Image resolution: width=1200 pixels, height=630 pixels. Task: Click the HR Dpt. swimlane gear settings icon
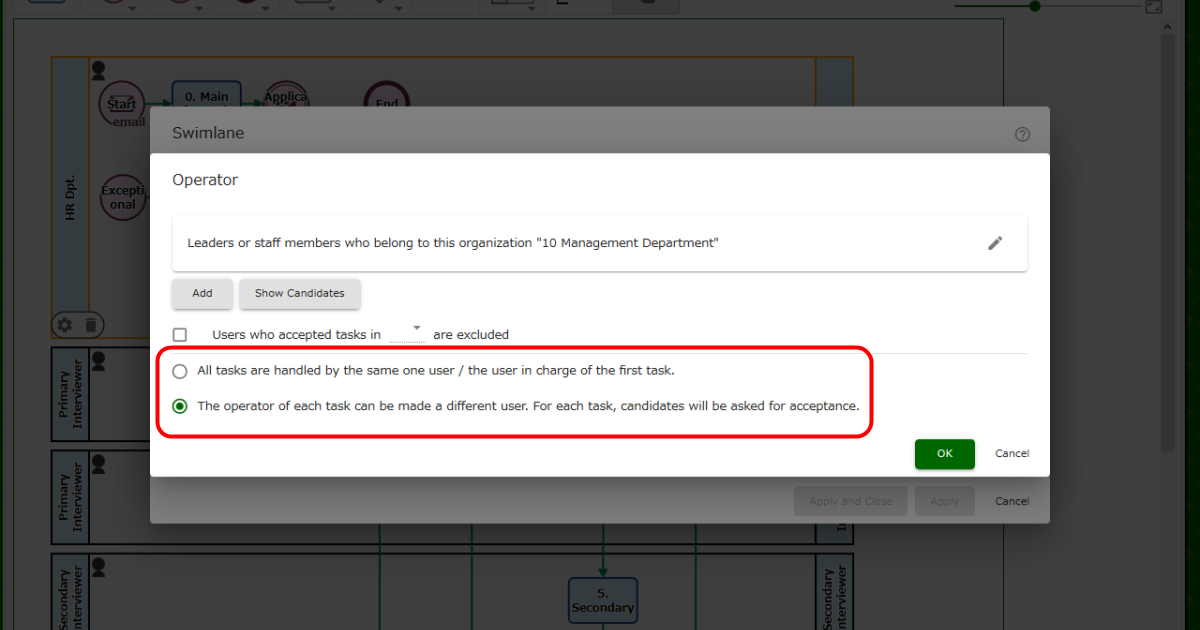pyautogui.click(x=65, y=324)
